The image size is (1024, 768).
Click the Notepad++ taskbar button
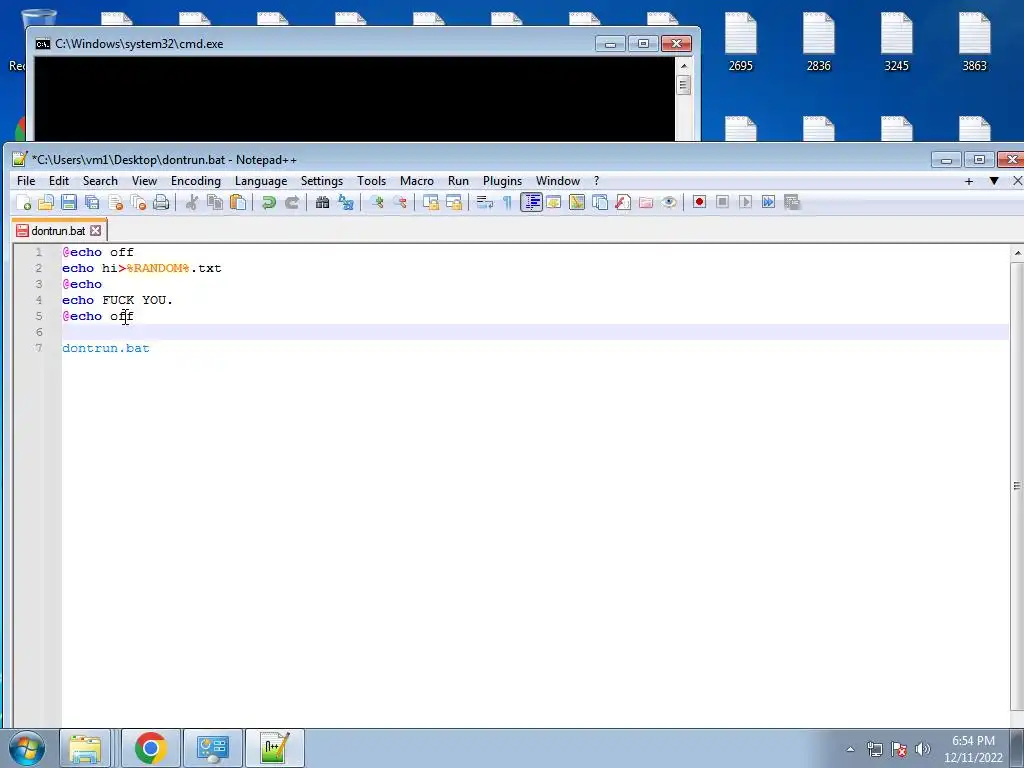[274, 748]
